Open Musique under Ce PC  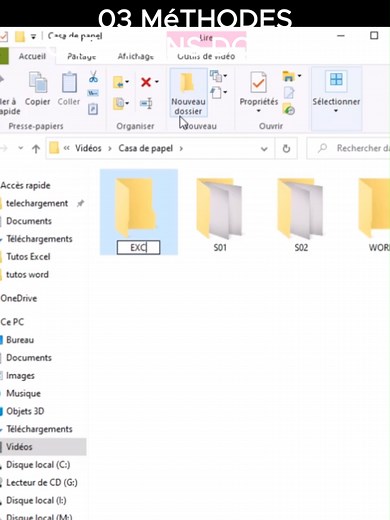(23, 393)
